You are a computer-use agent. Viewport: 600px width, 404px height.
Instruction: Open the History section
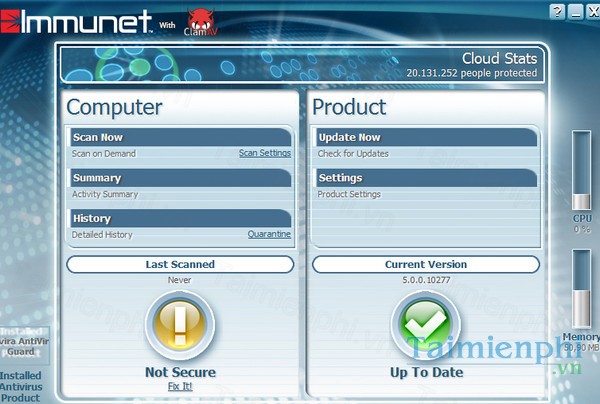pos(181,218)
